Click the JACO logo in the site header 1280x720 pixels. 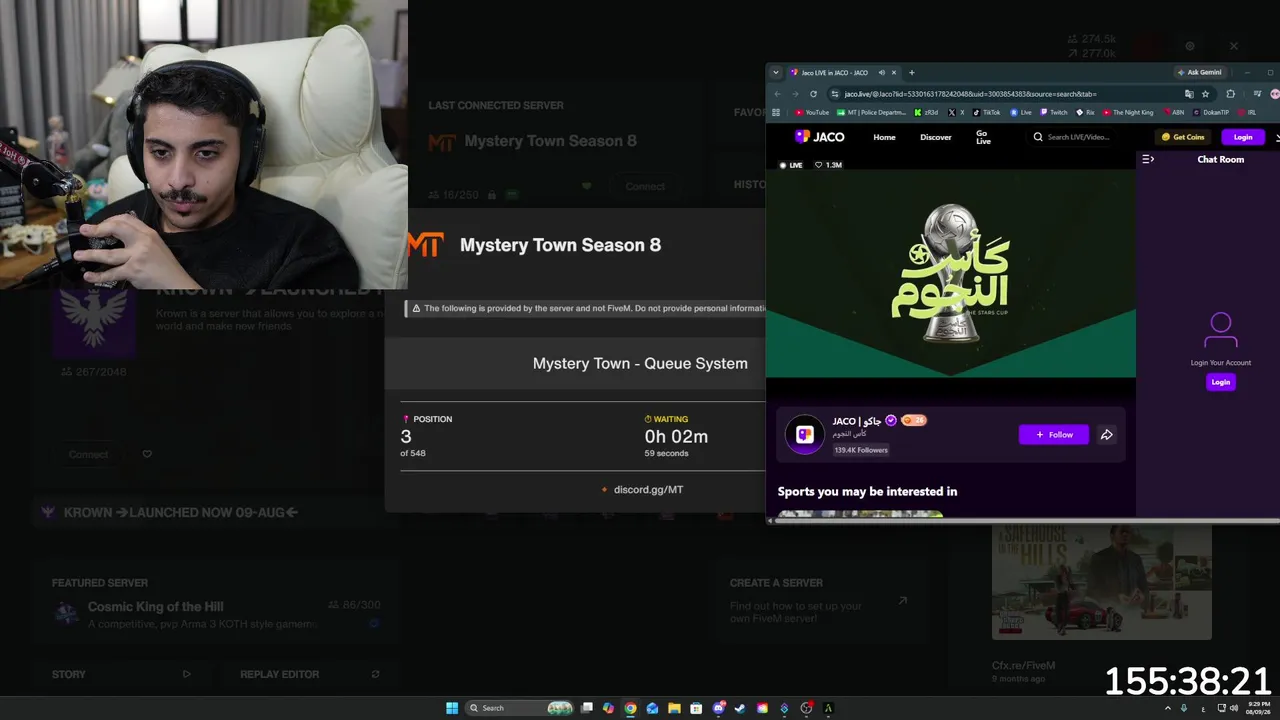[819, 137]
